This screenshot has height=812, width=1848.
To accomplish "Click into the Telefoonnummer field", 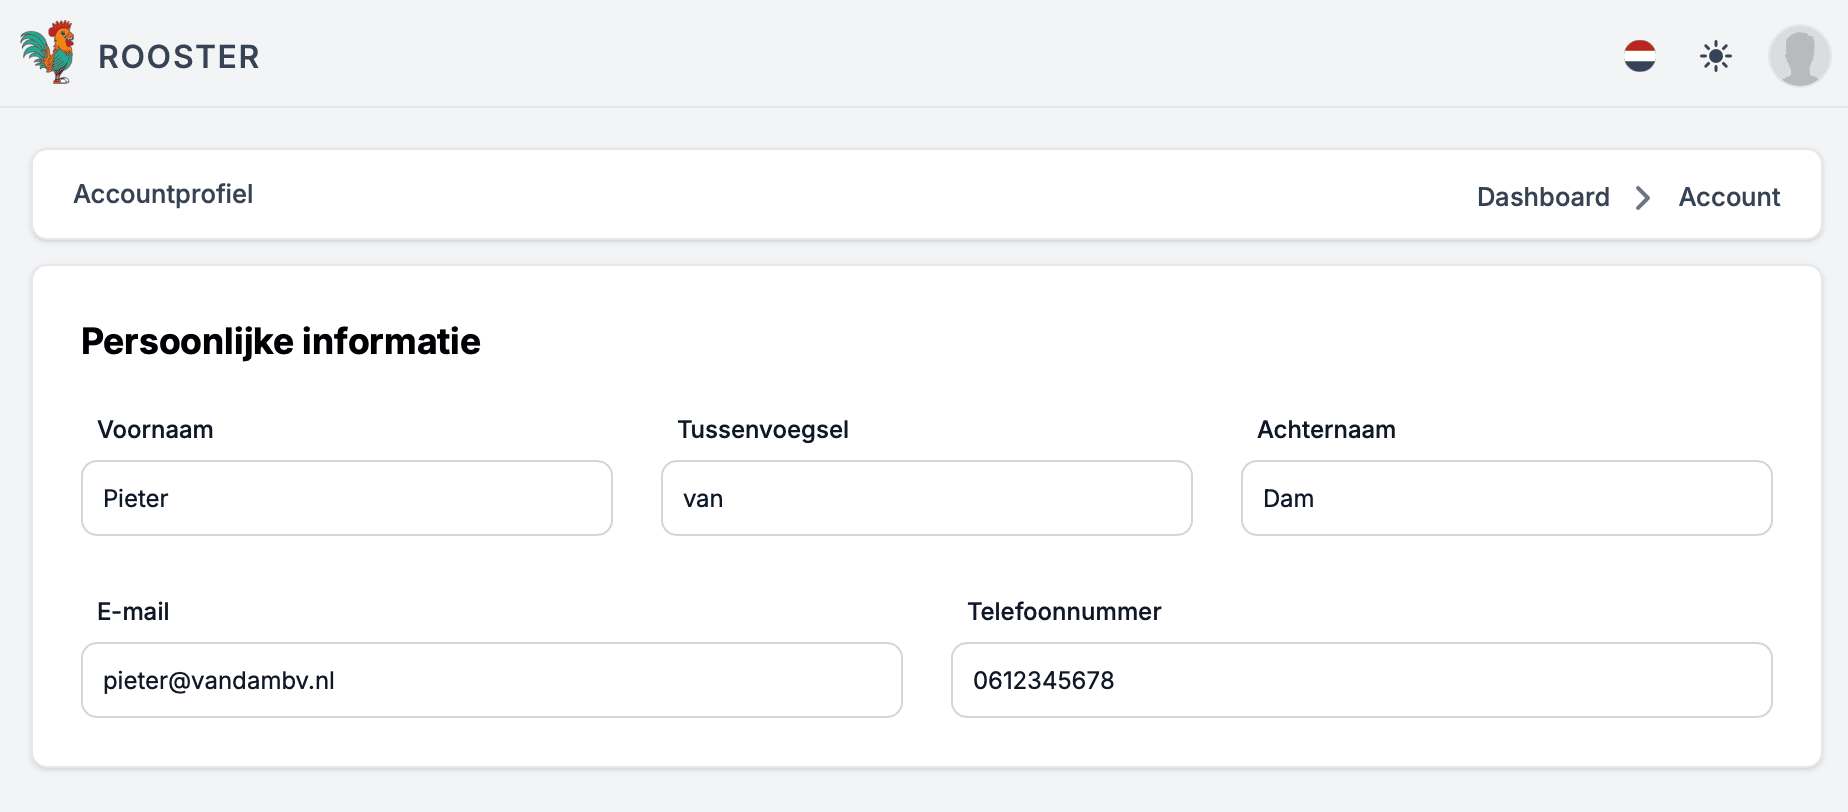I will tap(1361, 680).
